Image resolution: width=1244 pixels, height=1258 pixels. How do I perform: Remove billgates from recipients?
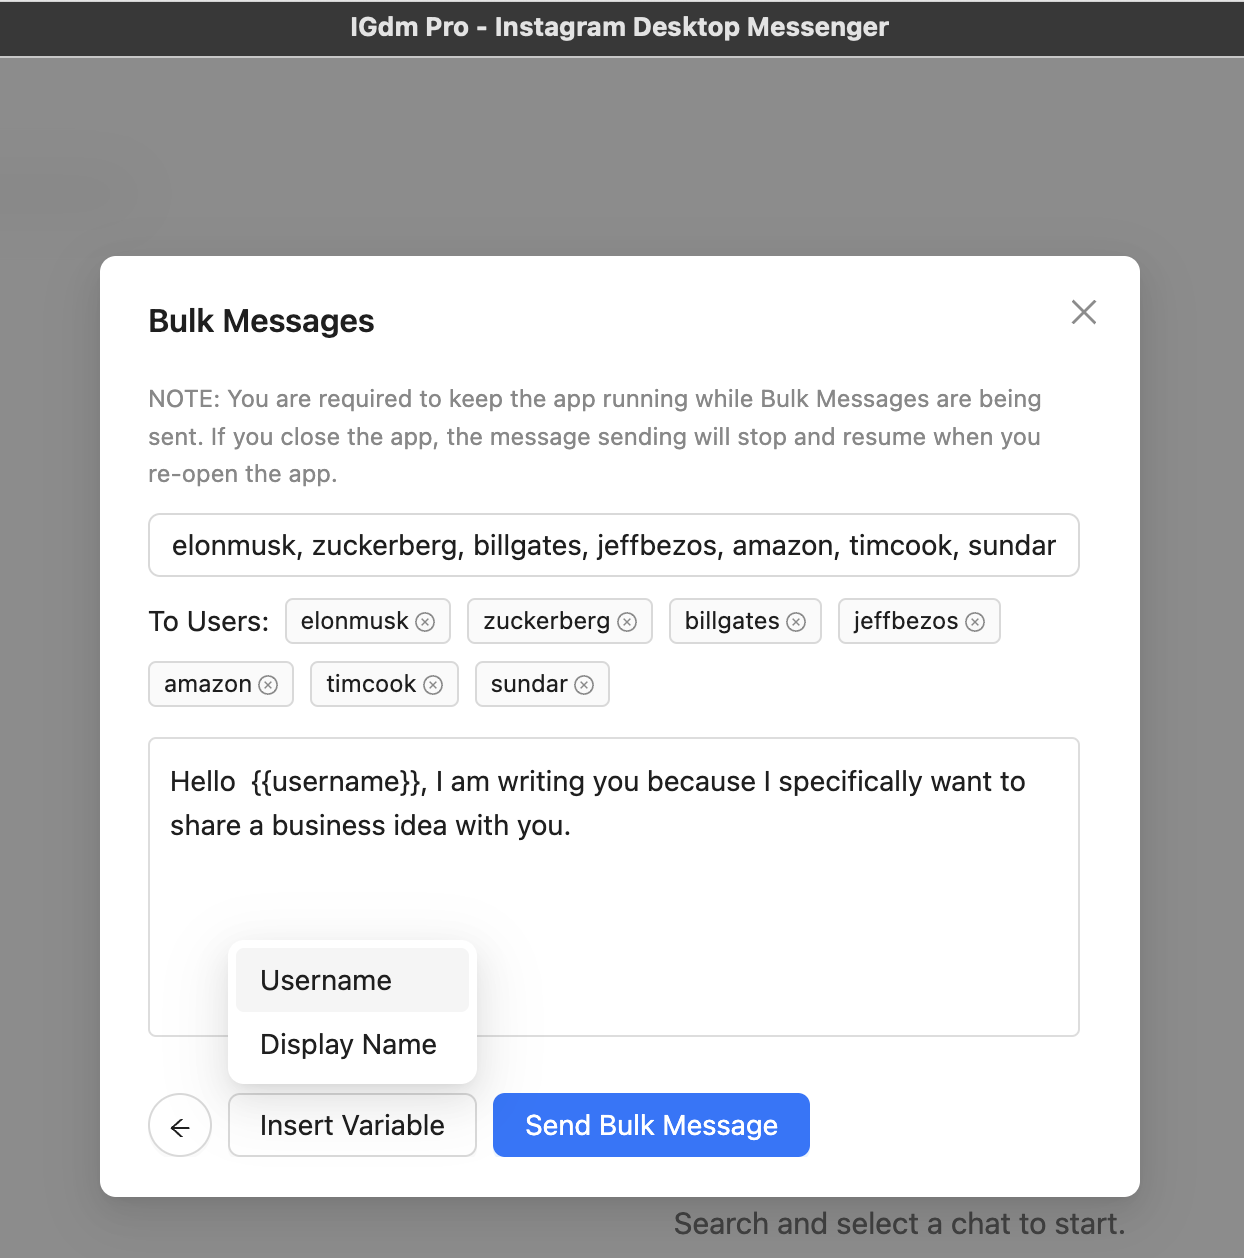tap(796, 622)
